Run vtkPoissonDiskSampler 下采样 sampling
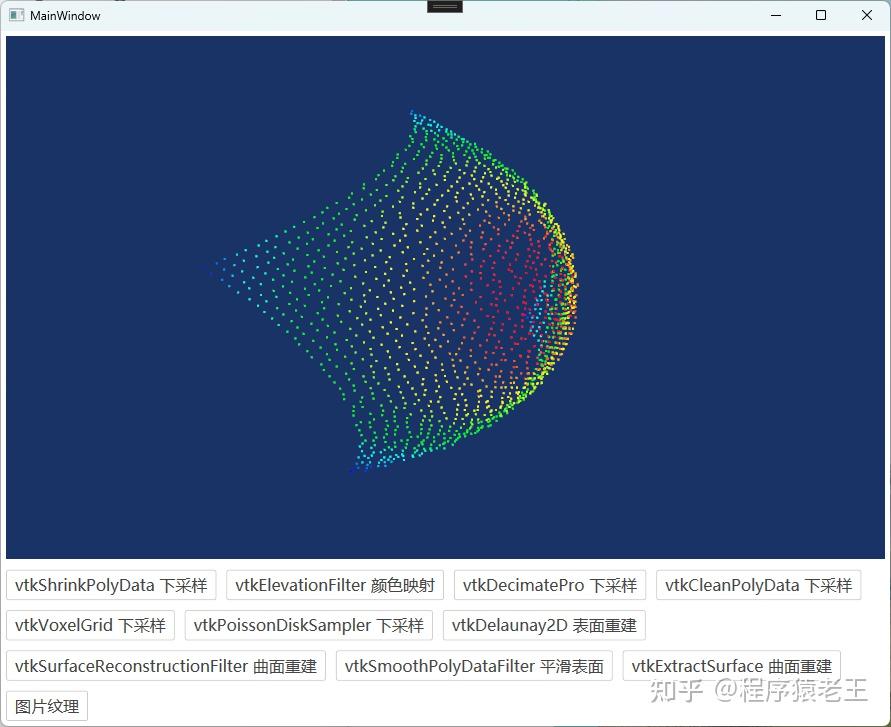Viewport: 891px width, 727px height. coord(308,626)
